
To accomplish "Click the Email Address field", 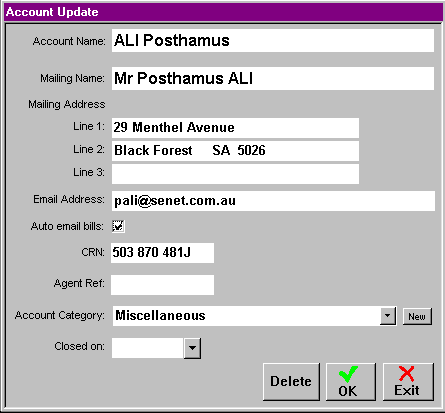I will click(273, 201).
